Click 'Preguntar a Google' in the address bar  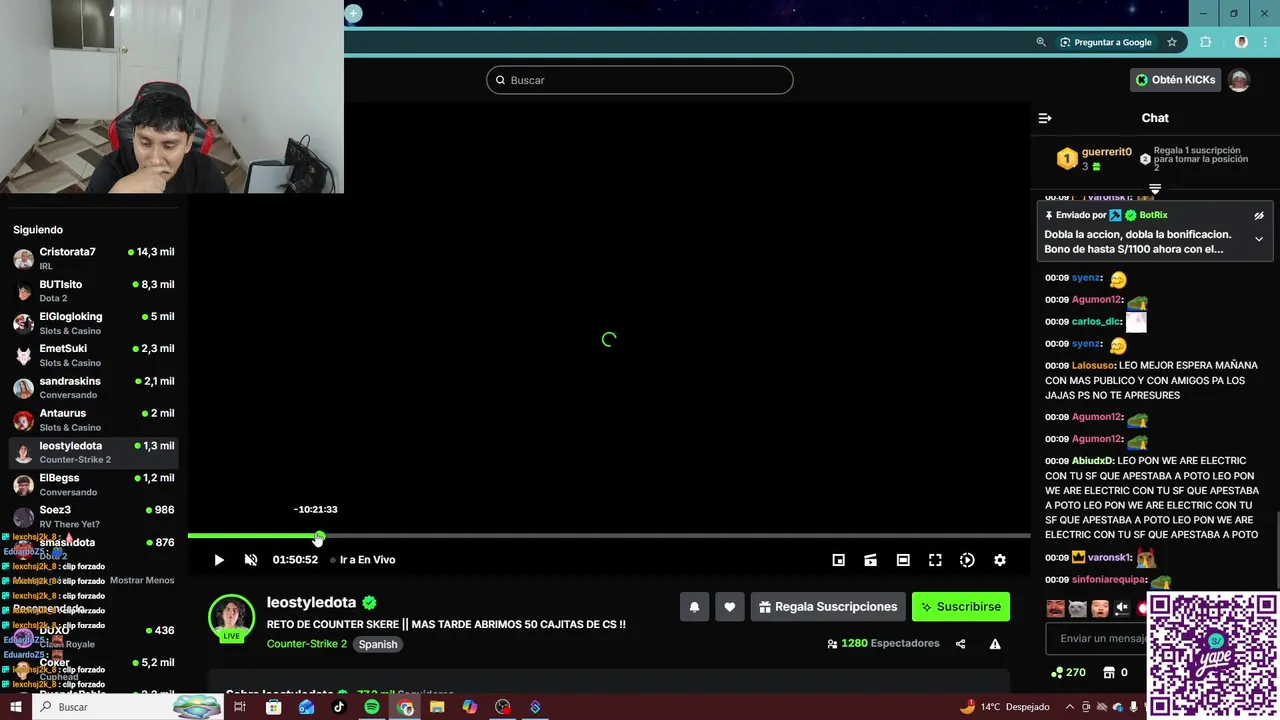click(1105, 42)
